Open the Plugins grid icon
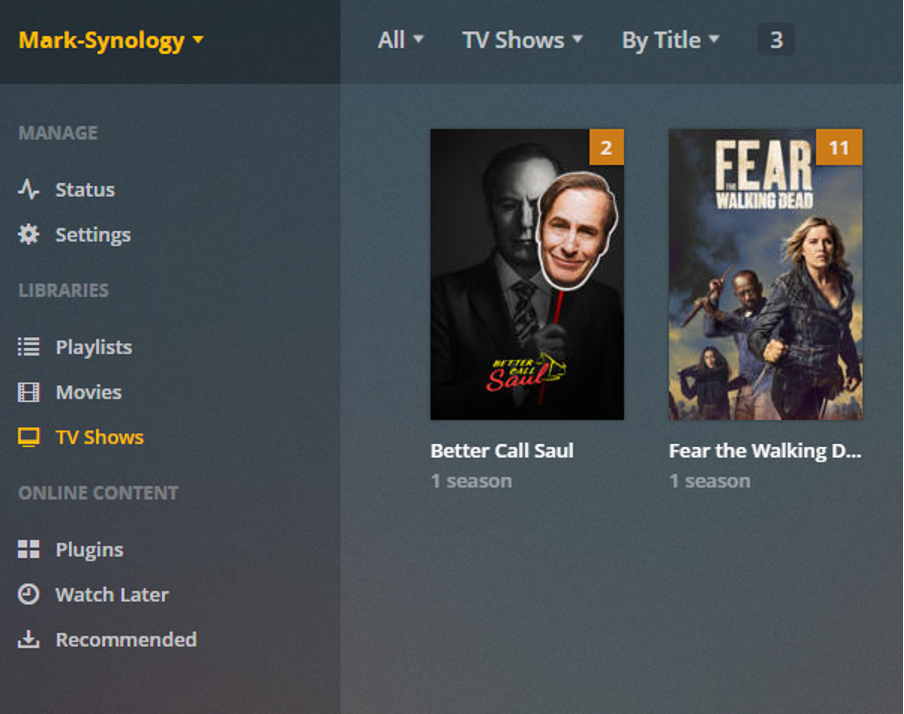 click(28, 549)
